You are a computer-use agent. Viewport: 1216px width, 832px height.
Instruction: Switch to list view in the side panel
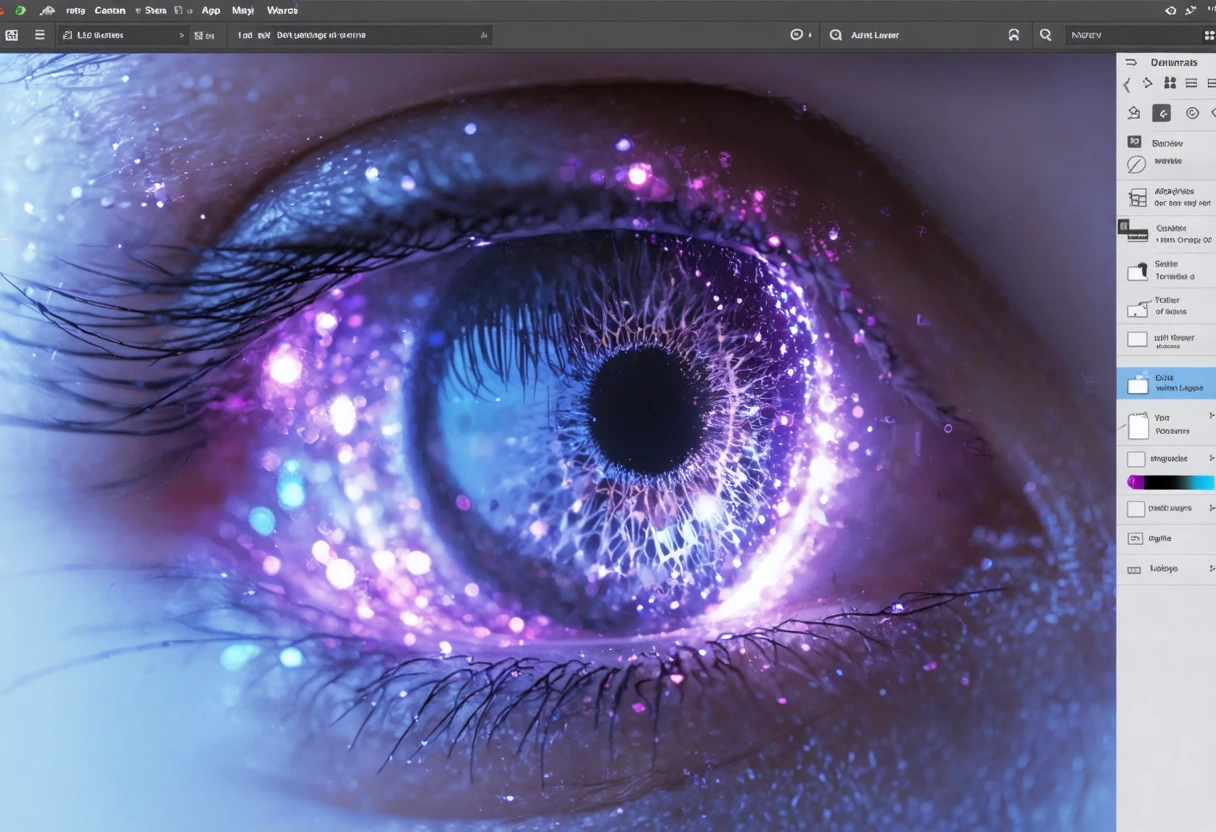1190,83
